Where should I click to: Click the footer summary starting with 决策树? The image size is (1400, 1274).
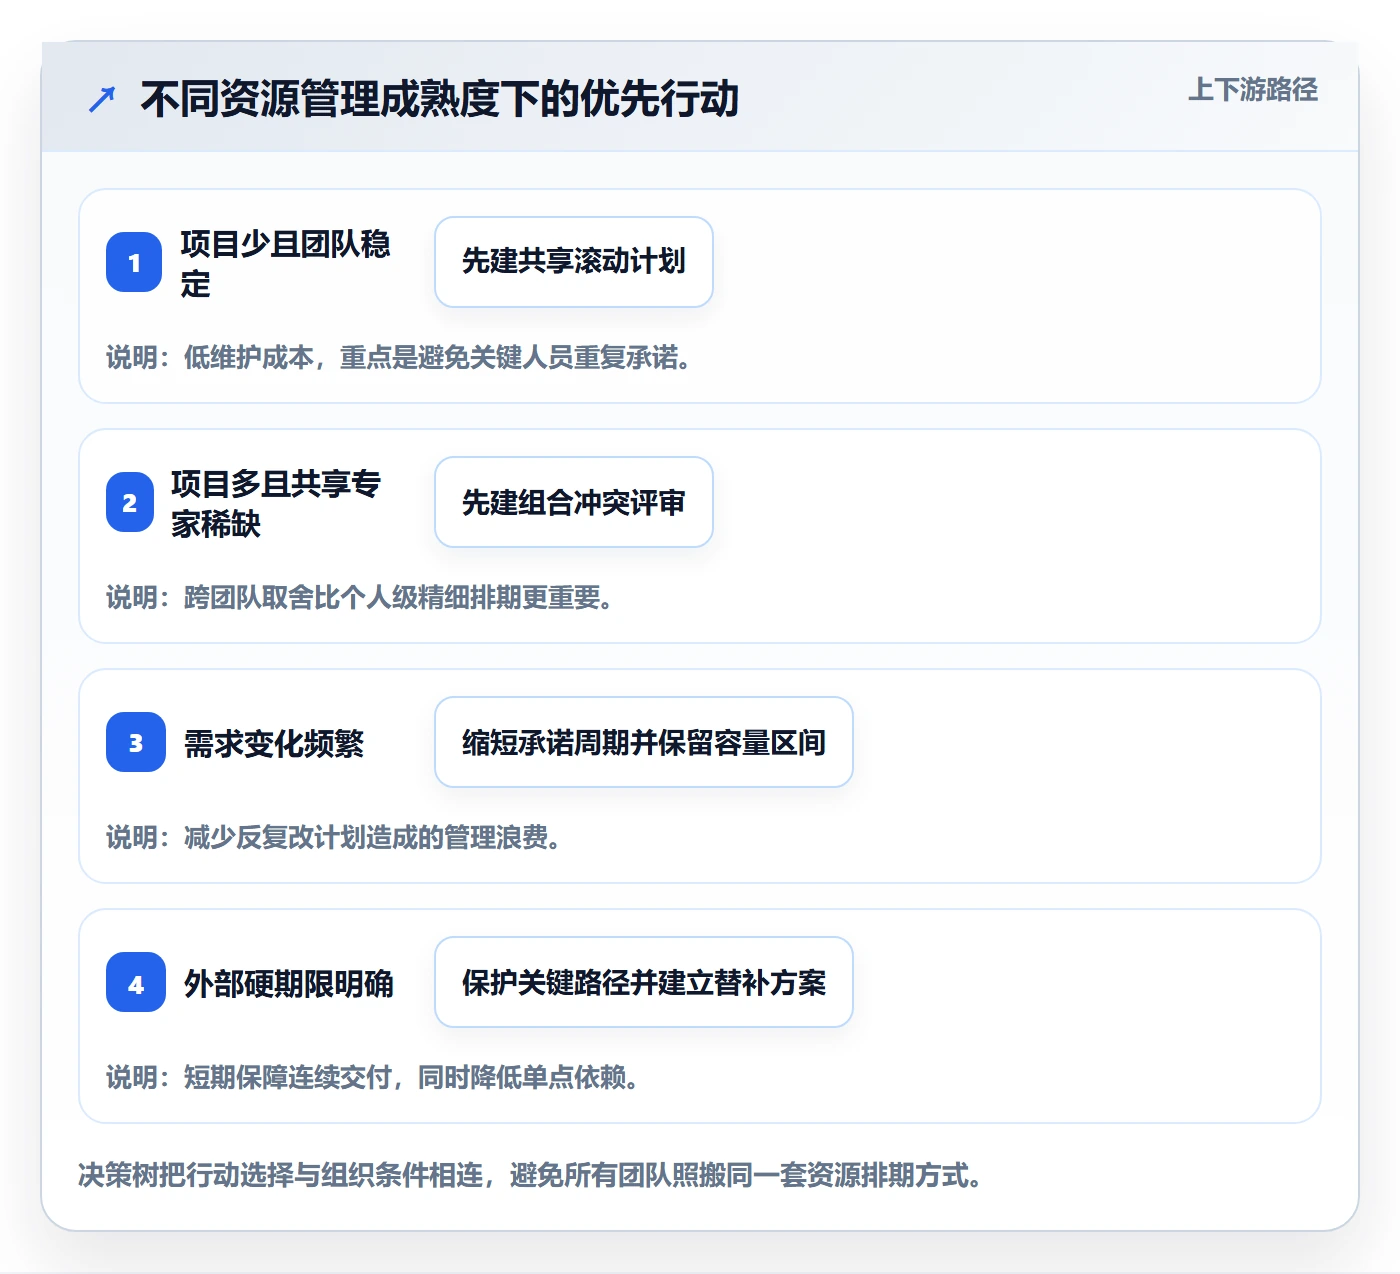point(530,1175)
